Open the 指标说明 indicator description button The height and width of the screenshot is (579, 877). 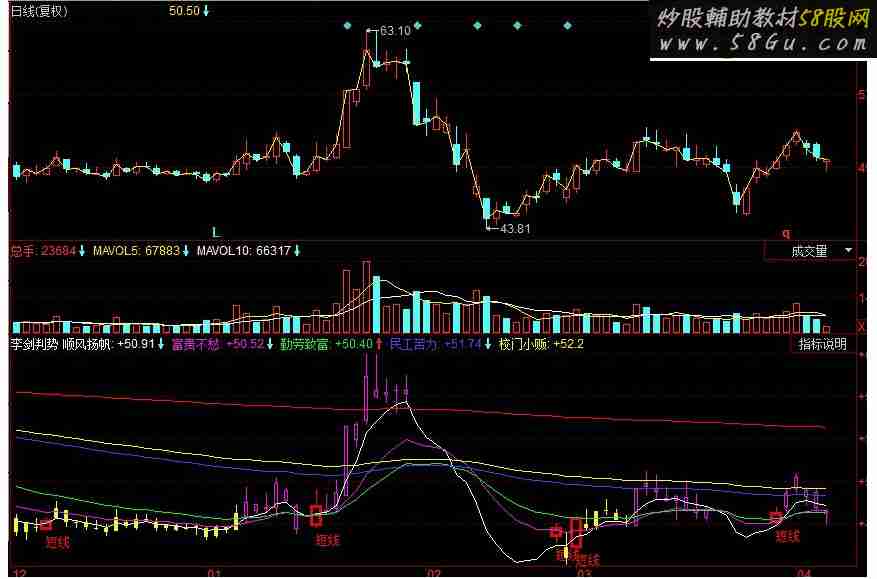[x=823, y=344]
